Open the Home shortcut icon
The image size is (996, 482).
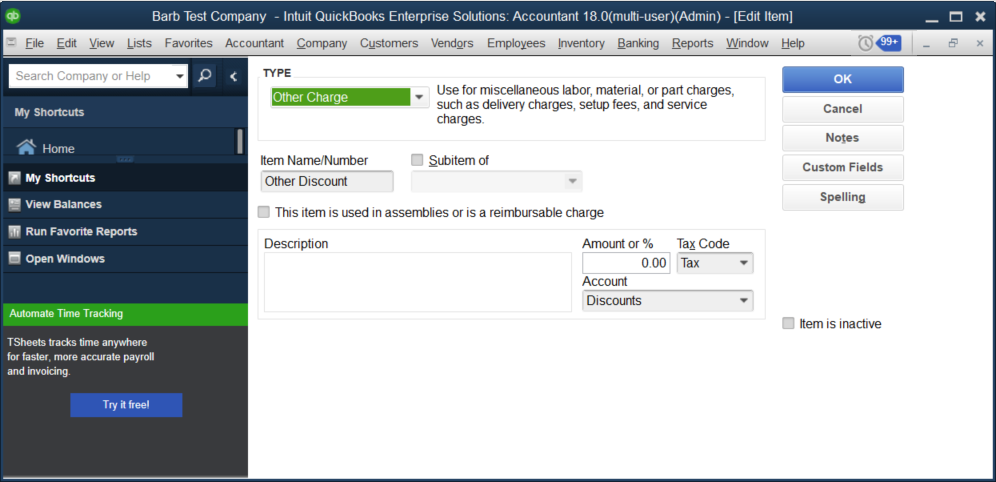(x=26, y=148)
